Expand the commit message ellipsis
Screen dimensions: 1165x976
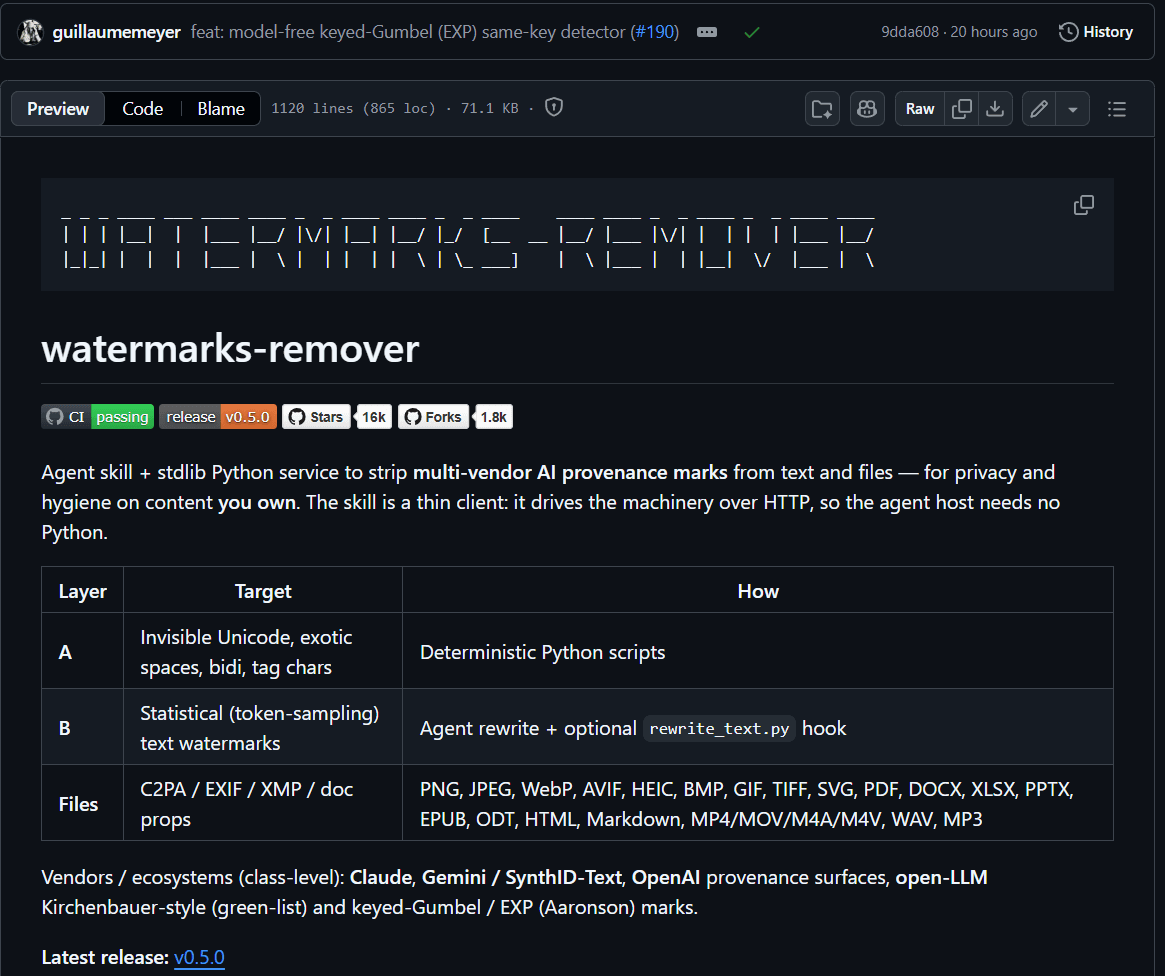(707, 32)
